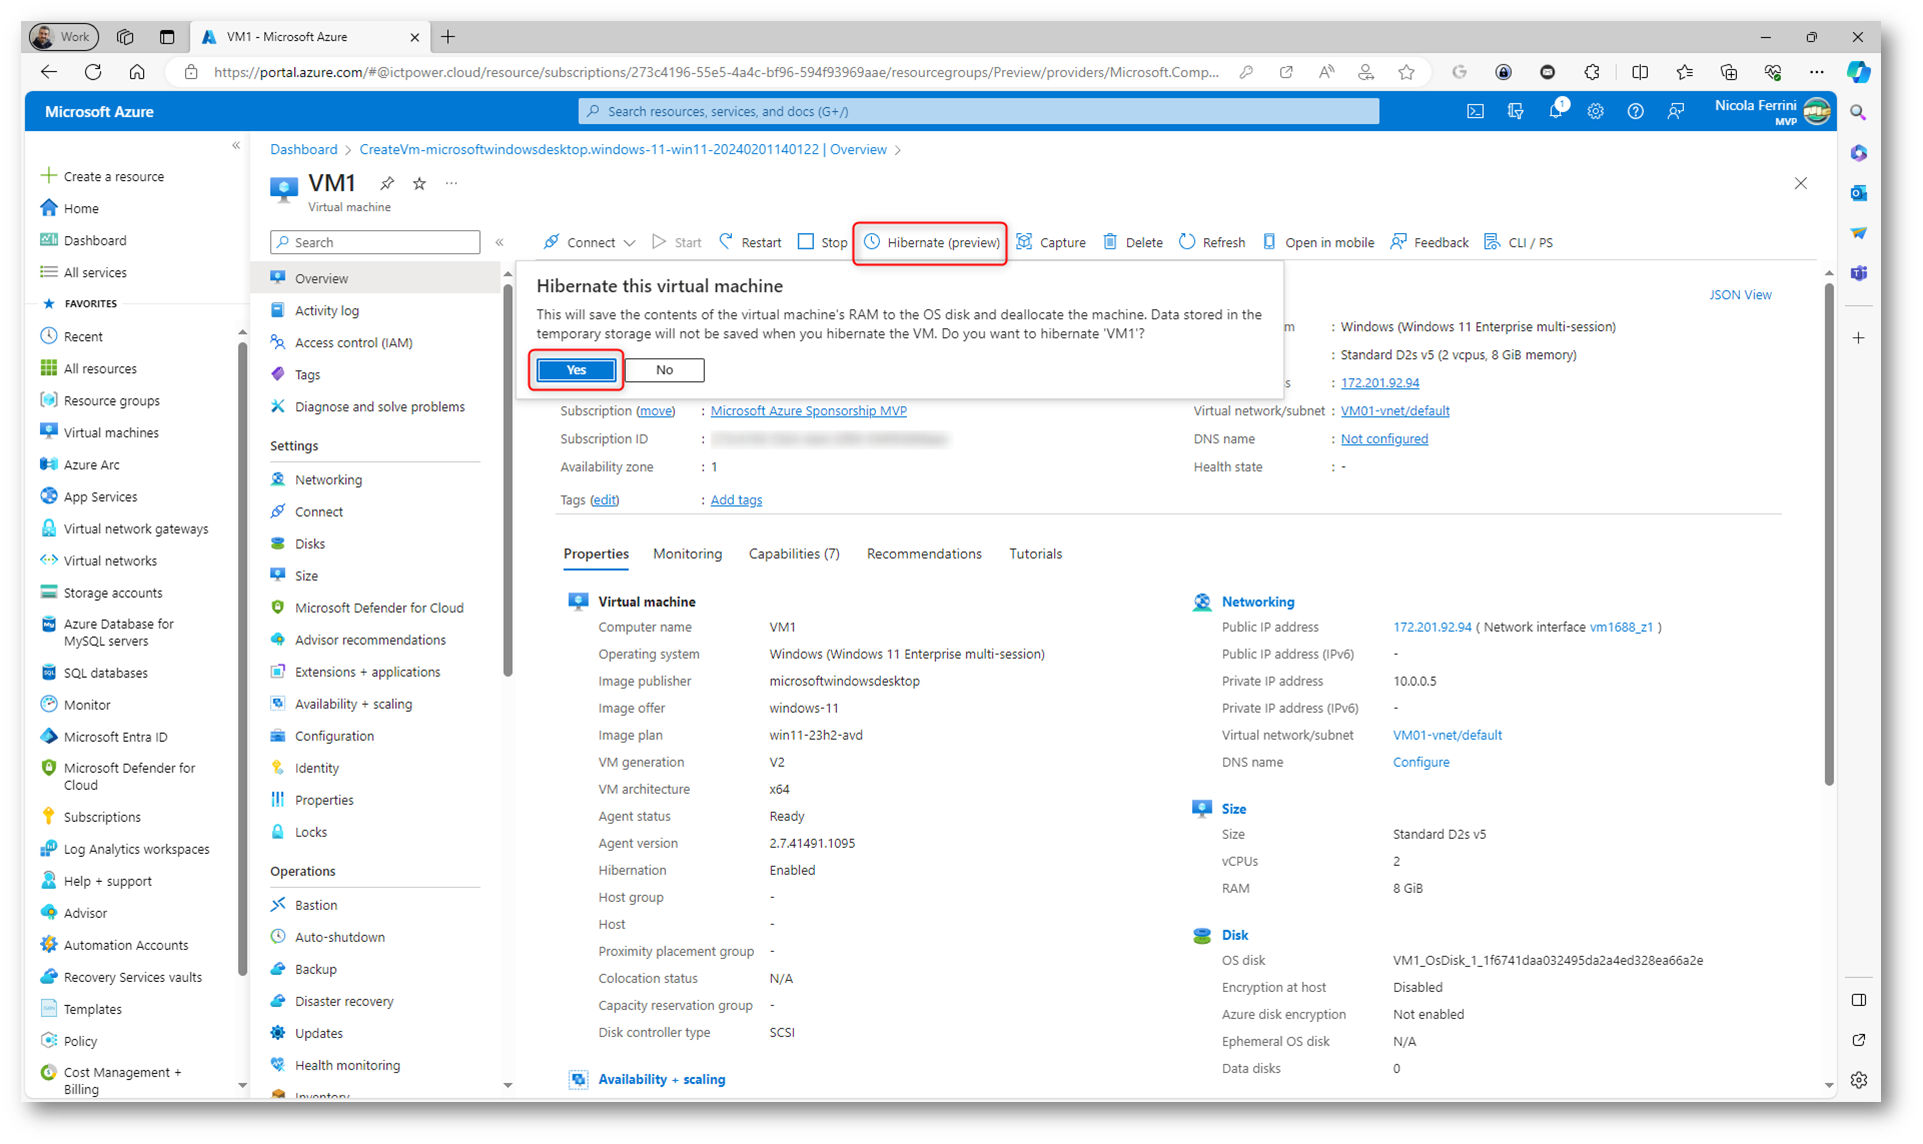The height and width of the screenshot is (1144, 1923).
Task: Click the Dashboard breadcrumb link
Action: pos(304,149)
